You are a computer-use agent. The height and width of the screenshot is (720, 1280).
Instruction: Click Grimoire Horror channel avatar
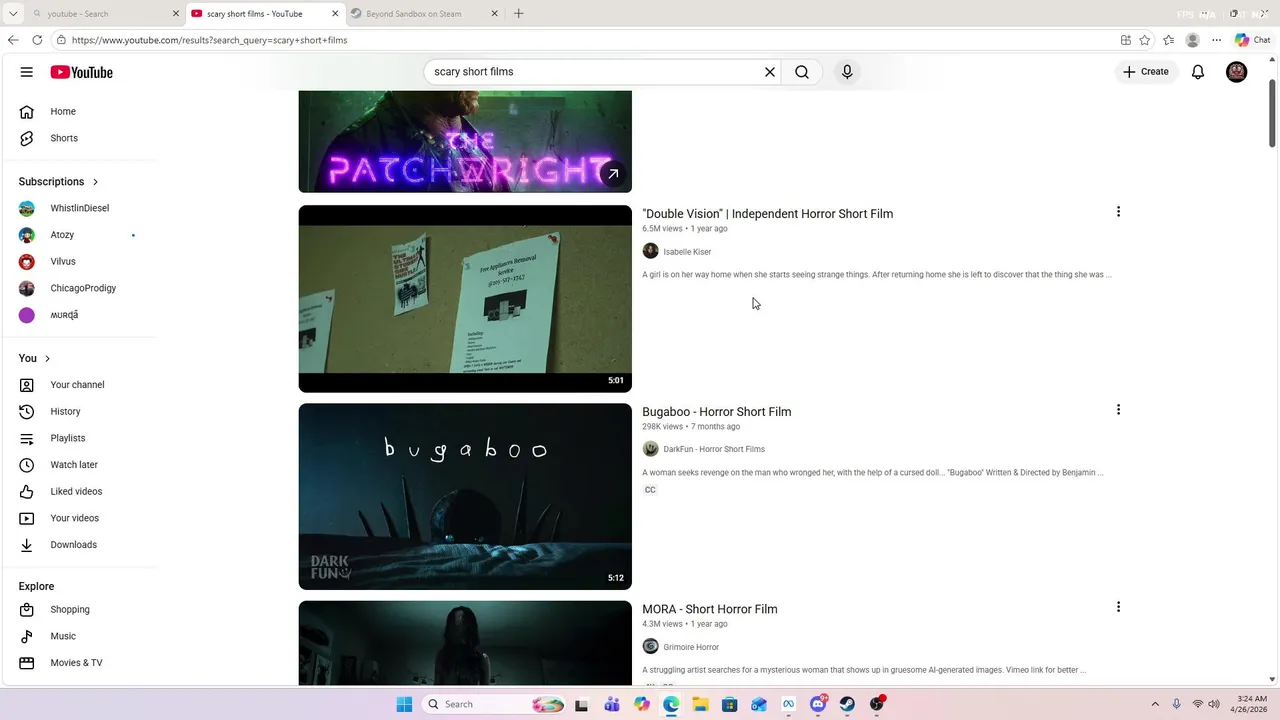click(x=650, y=647)
